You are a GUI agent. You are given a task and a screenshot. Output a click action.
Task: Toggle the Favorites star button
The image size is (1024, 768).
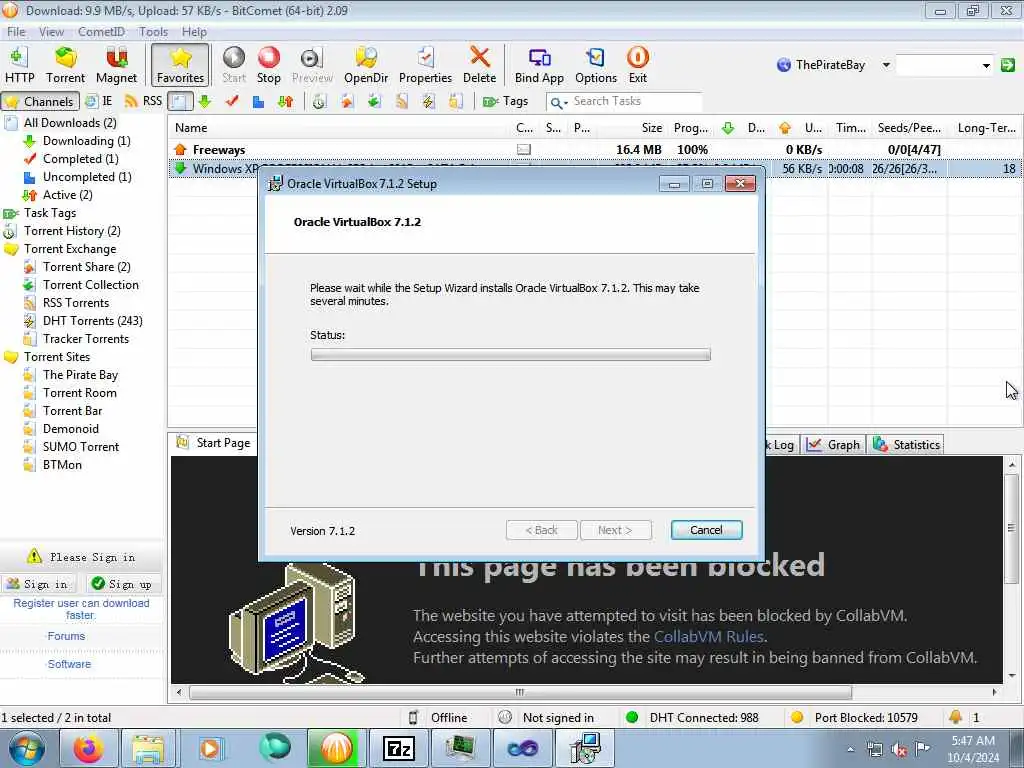point(180,65)
